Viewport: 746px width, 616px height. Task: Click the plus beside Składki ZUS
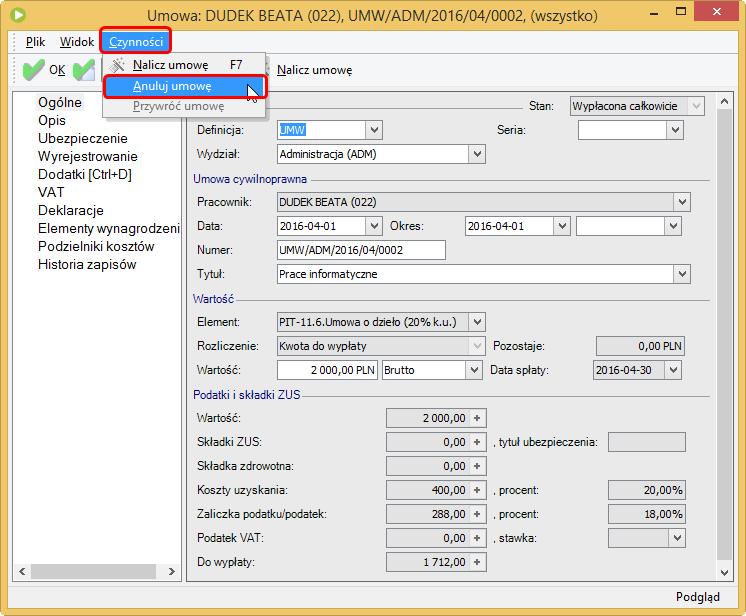click(x=477, y=442)
